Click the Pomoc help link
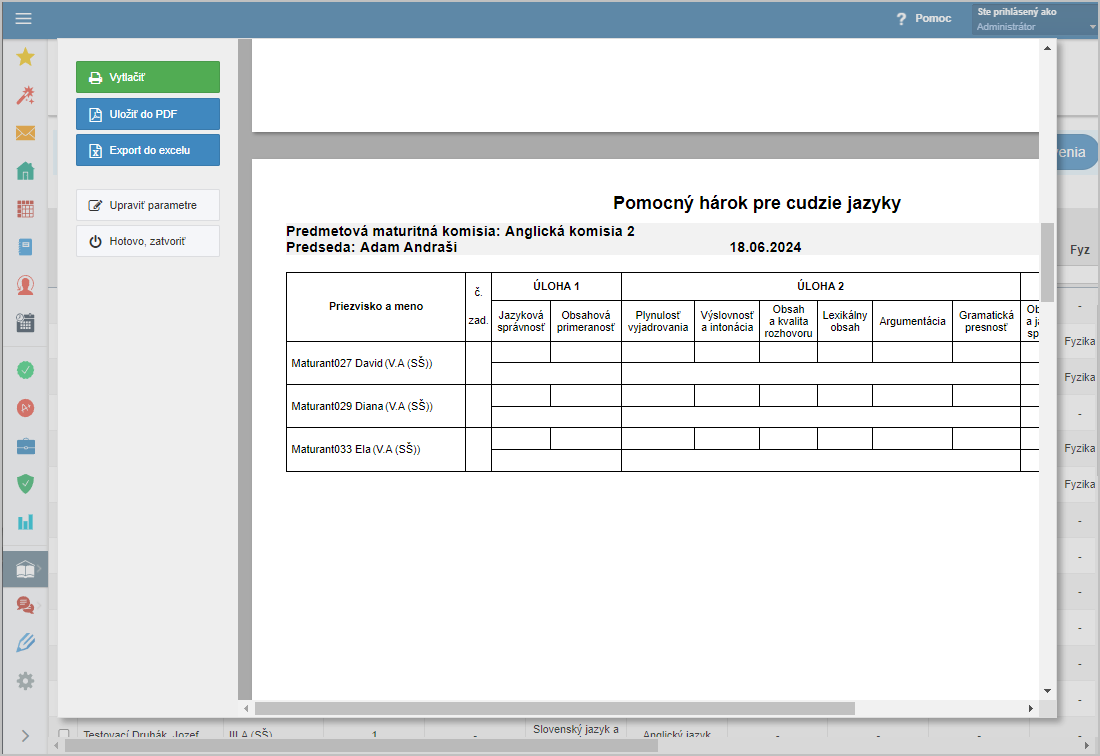This screenshot has height=756, width=1100. pos(924,18)
